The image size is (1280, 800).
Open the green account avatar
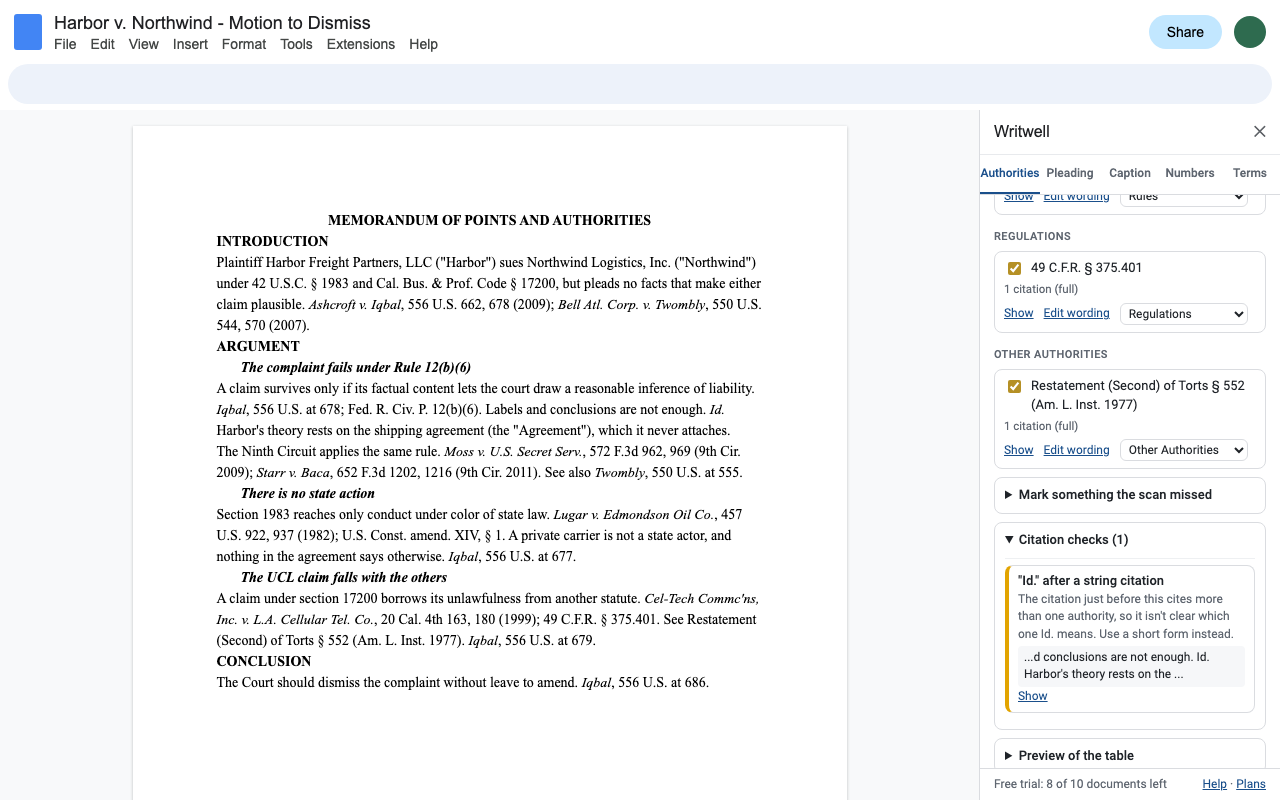click(x=1250, y=32)
